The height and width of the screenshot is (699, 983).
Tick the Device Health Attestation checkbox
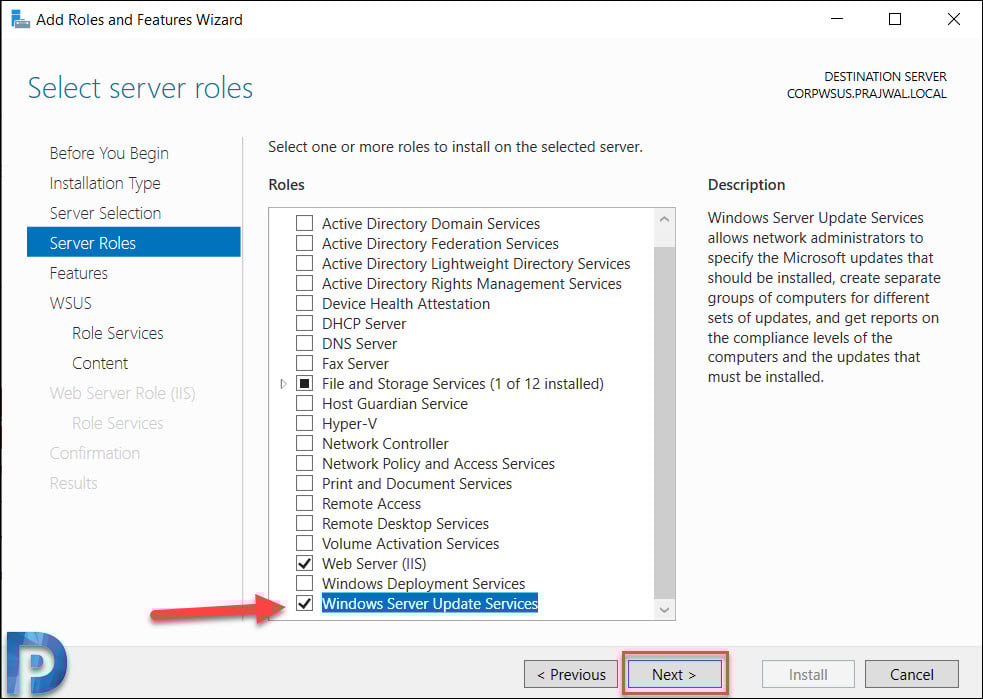[305, 303]
